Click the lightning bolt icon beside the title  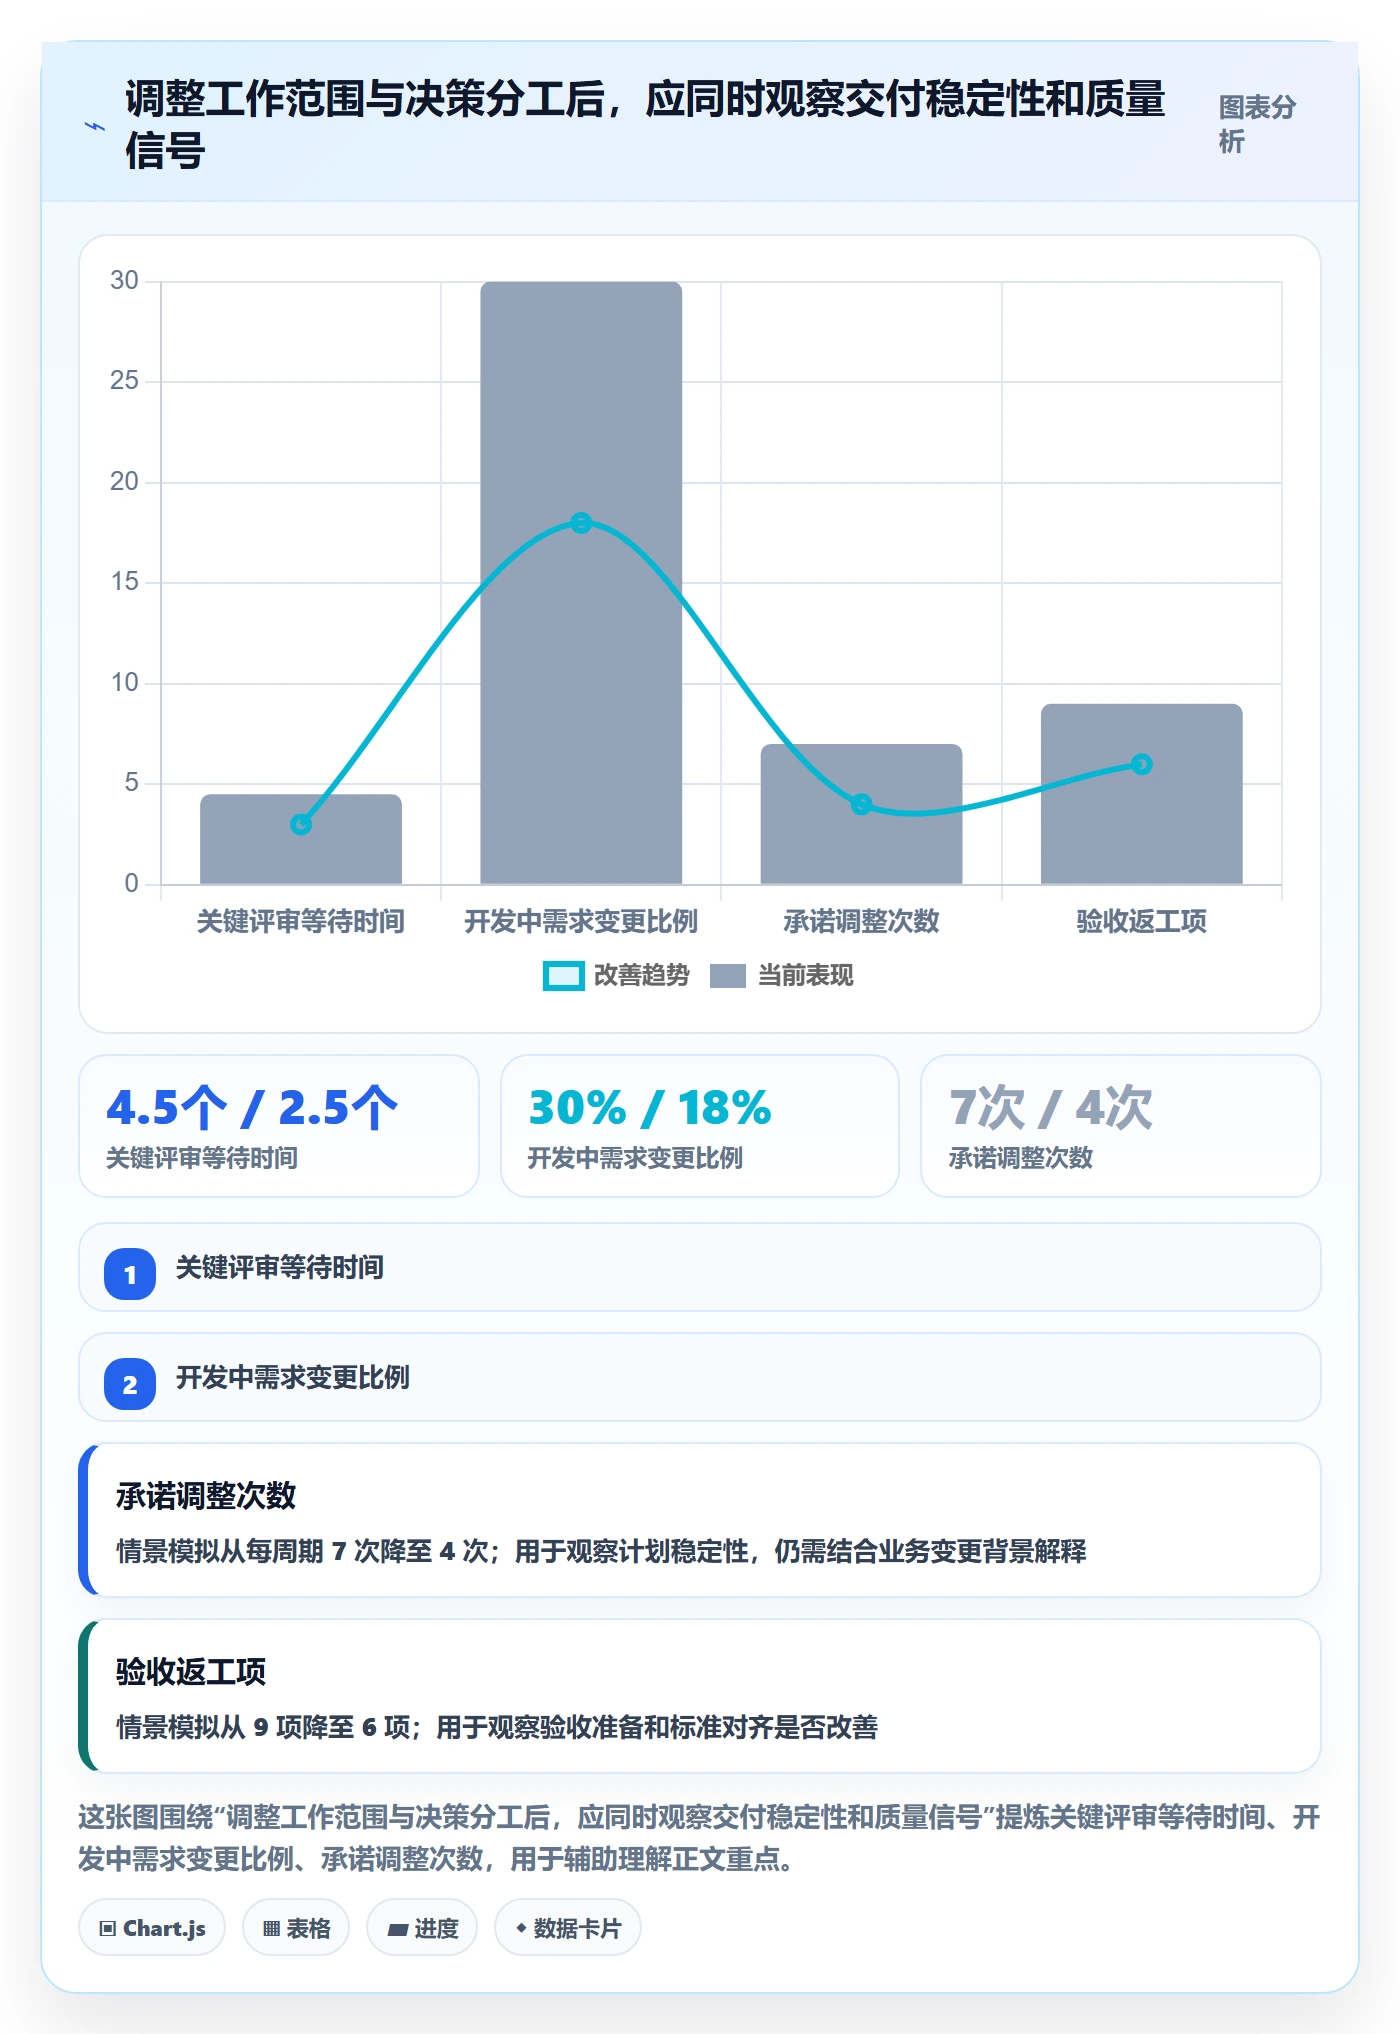[95, 127]
